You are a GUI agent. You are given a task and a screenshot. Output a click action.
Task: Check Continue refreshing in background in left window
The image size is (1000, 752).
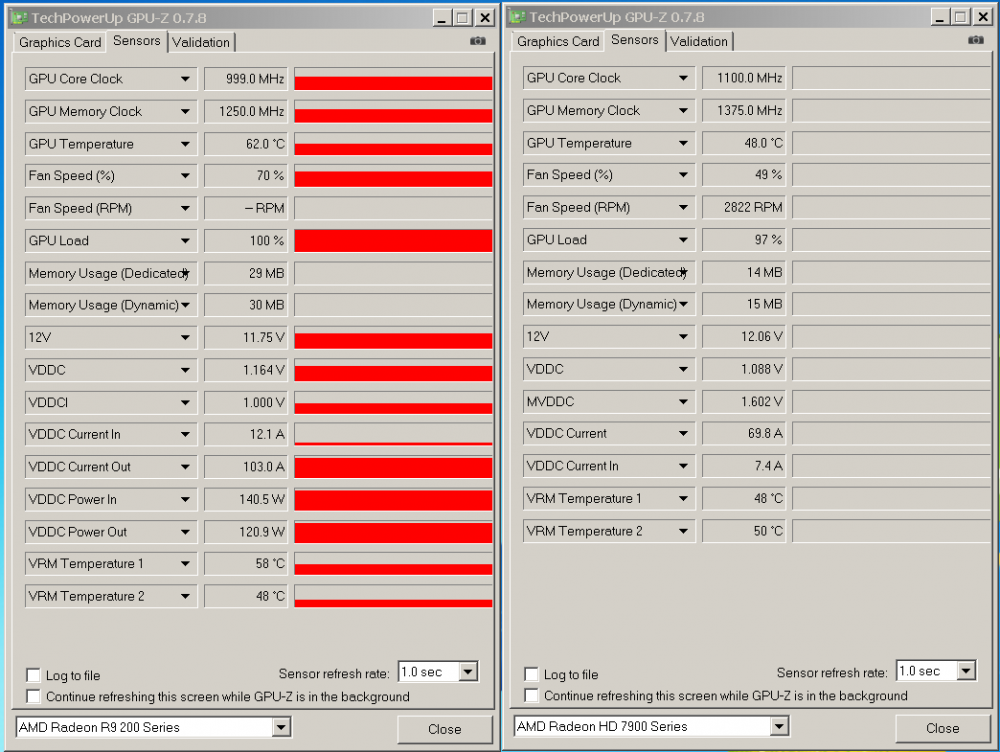pyautogui.click(x=34, y=696)
